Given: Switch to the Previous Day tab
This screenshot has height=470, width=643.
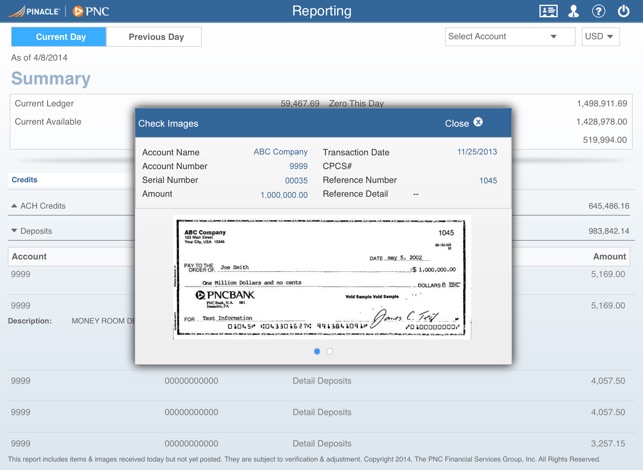Looking at the screenshot, I should coord(154,37).
